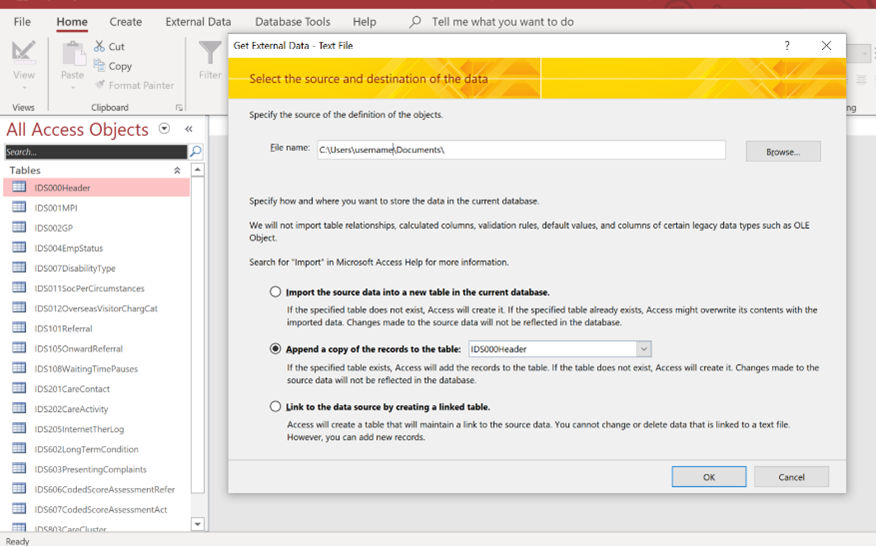The height and width of the screenshot is (546, 876).
Task: Select Link to the data source option
Action: coord(275,406)
